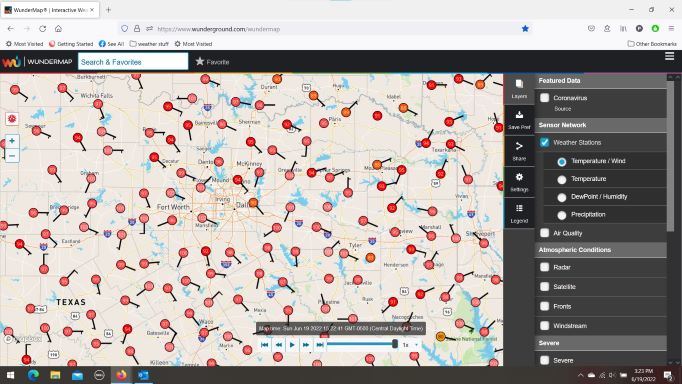Click the taskbar clock showing 3:23 PM
682x384 pixels.
[643, 375]
